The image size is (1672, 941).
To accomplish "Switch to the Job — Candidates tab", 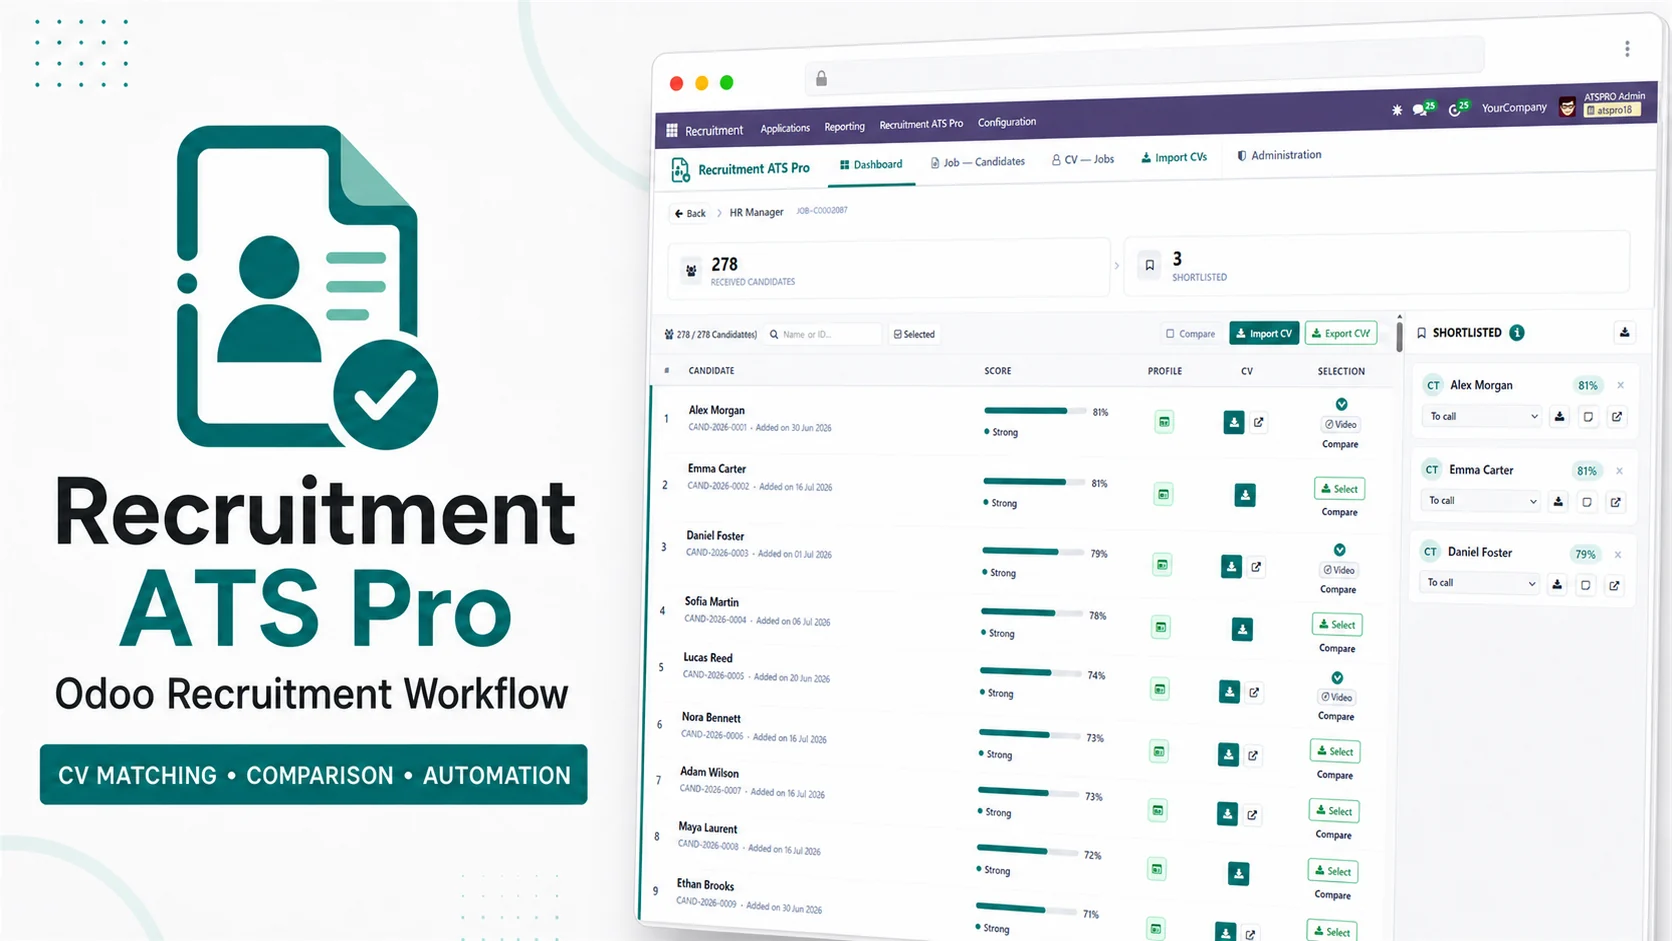I will (977, 162).
